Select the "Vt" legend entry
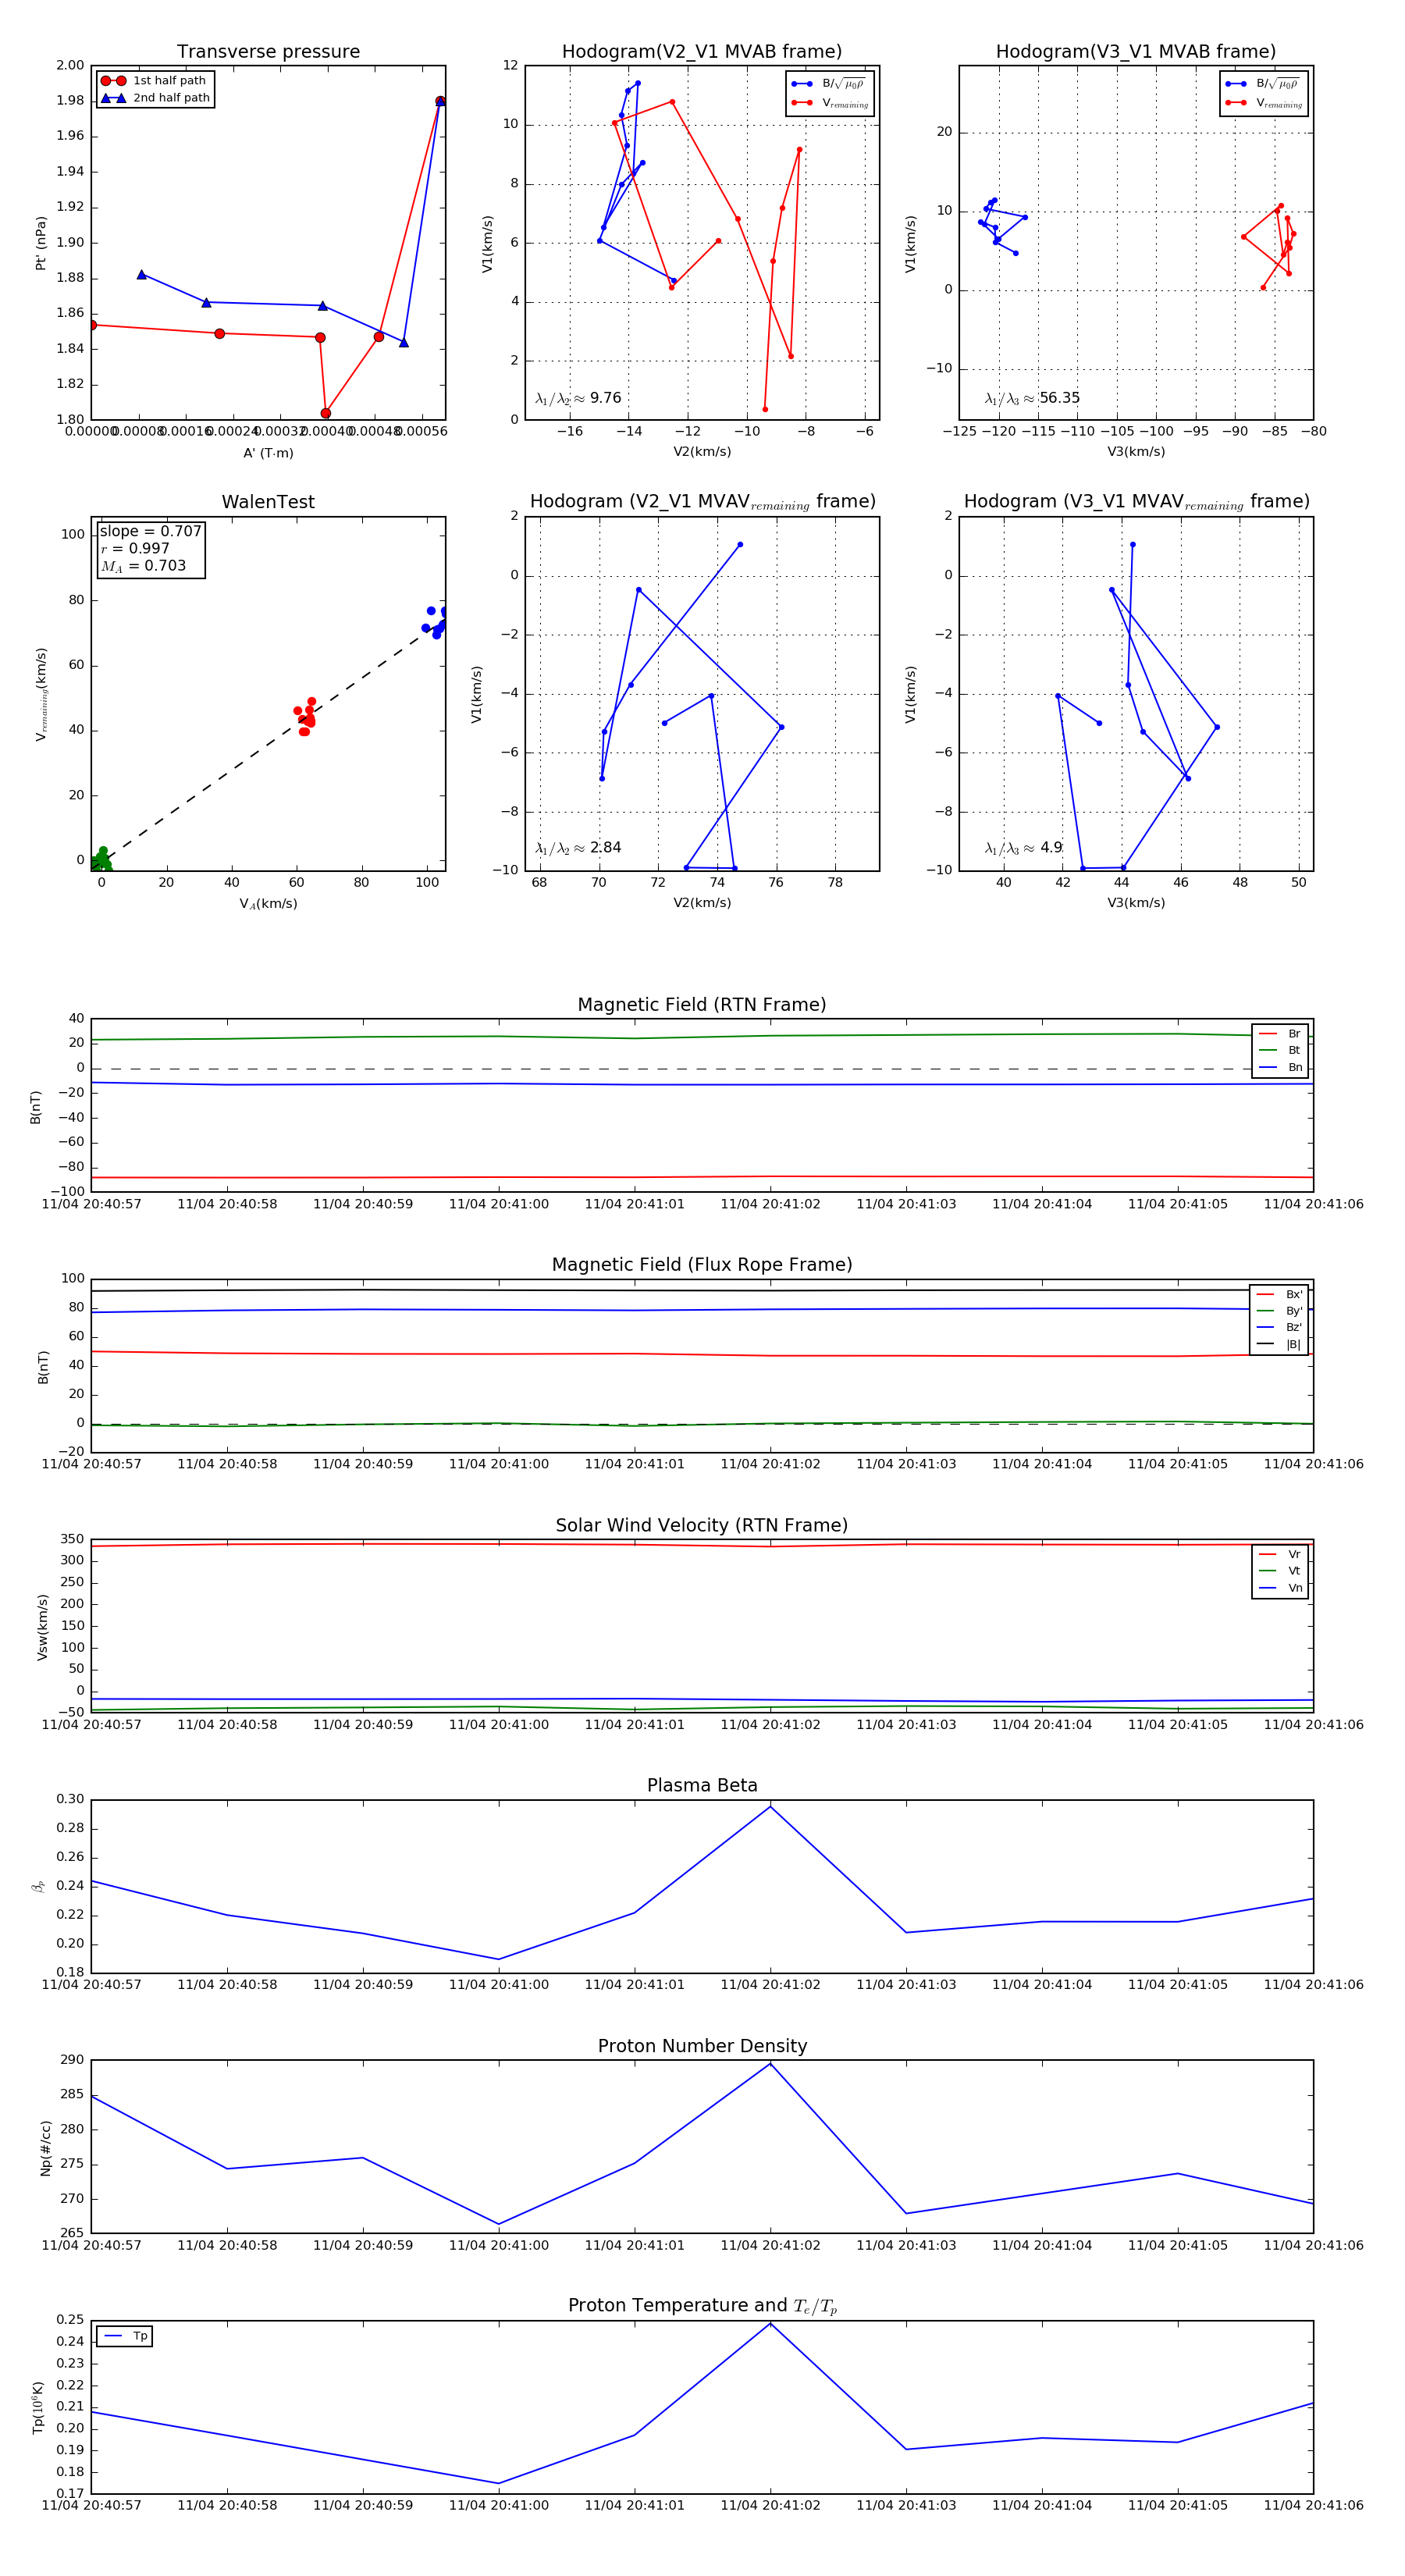The image size is (1405, 2576). (1281, 1571)
